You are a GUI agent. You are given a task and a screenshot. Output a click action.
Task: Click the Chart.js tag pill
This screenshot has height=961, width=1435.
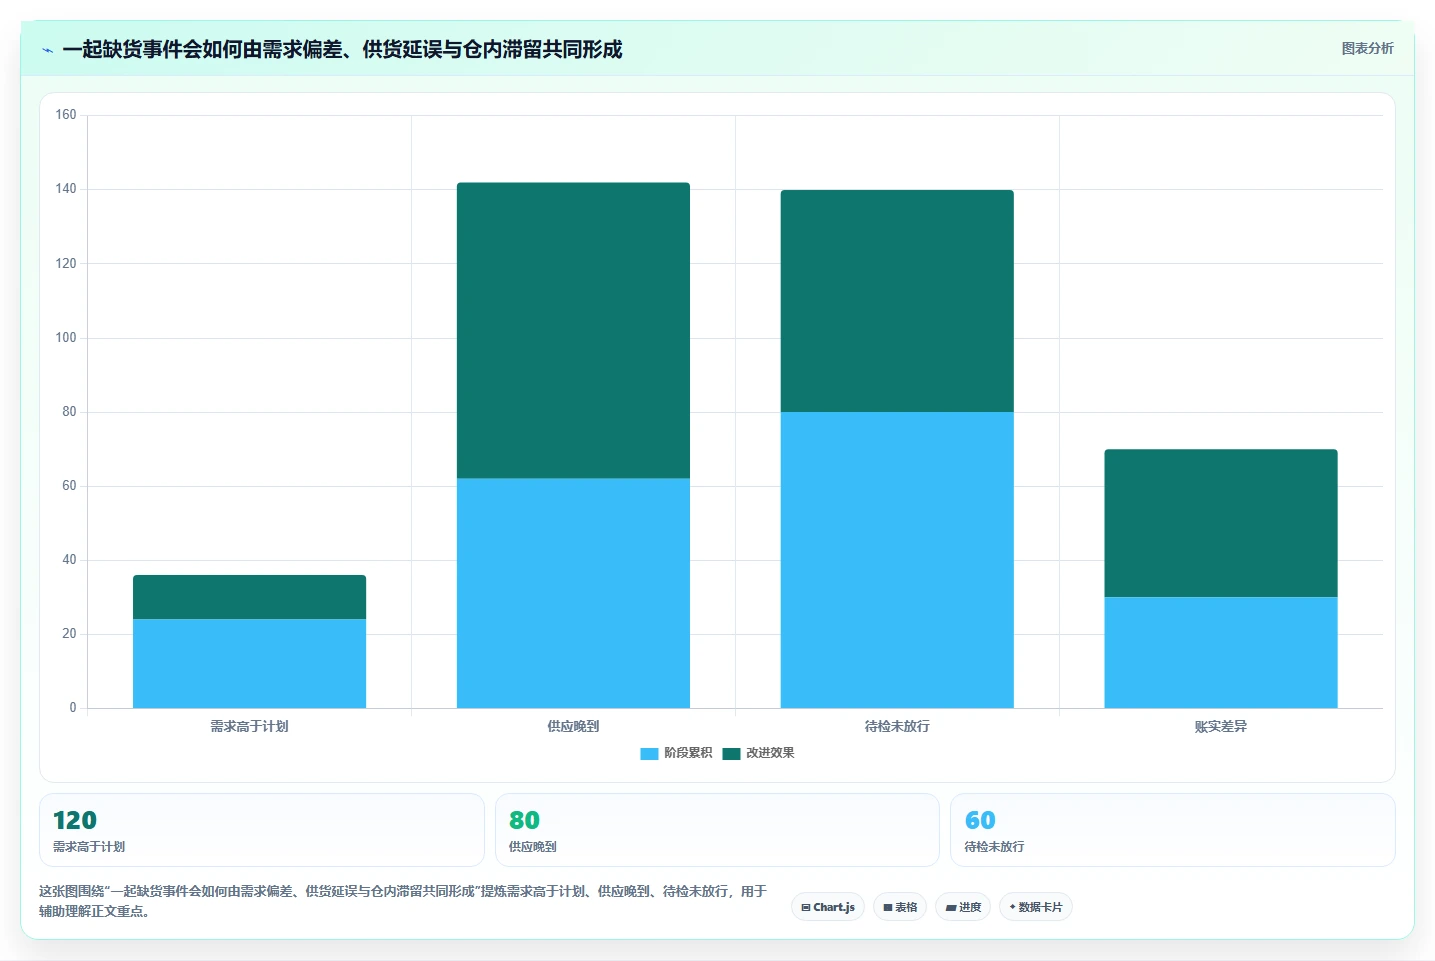coord(828,907)
